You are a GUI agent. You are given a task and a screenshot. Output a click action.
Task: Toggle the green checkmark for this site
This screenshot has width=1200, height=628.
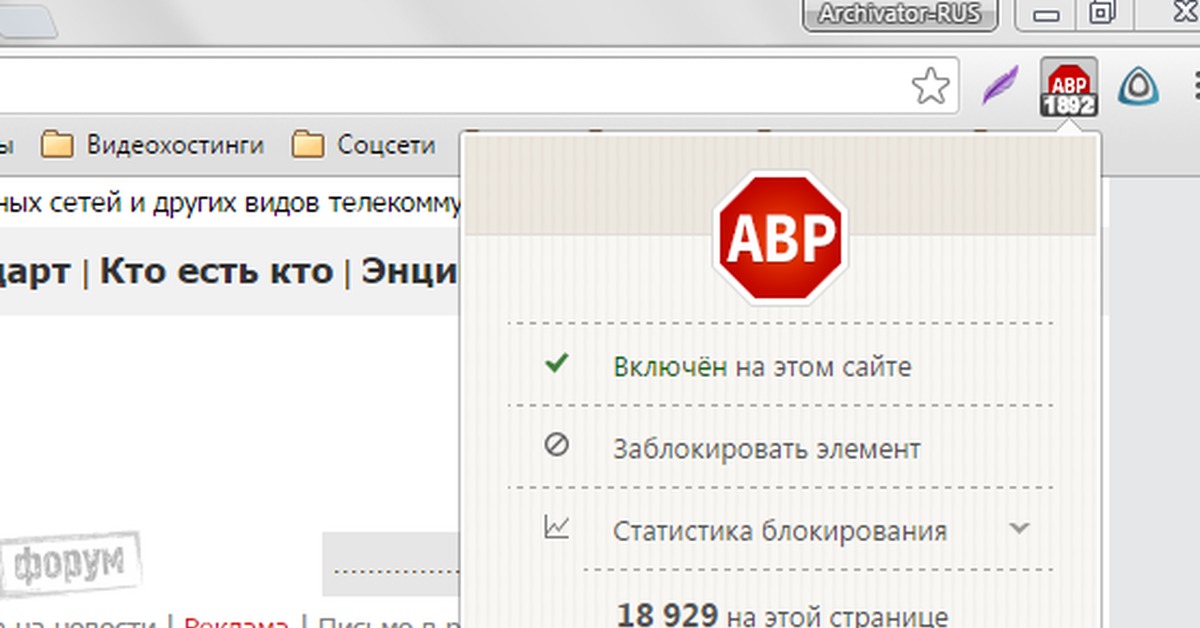(556, 364)
